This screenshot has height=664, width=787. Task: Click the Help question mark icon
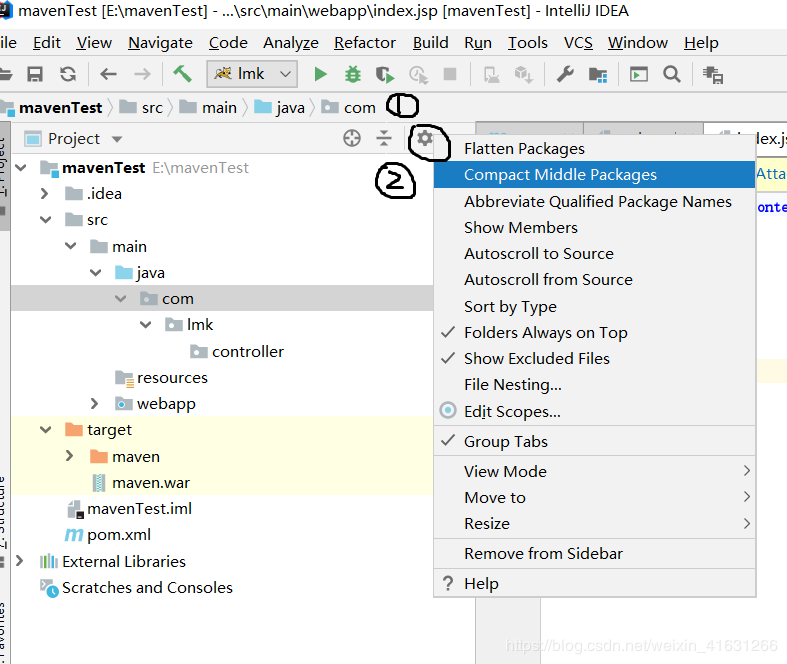448,583
